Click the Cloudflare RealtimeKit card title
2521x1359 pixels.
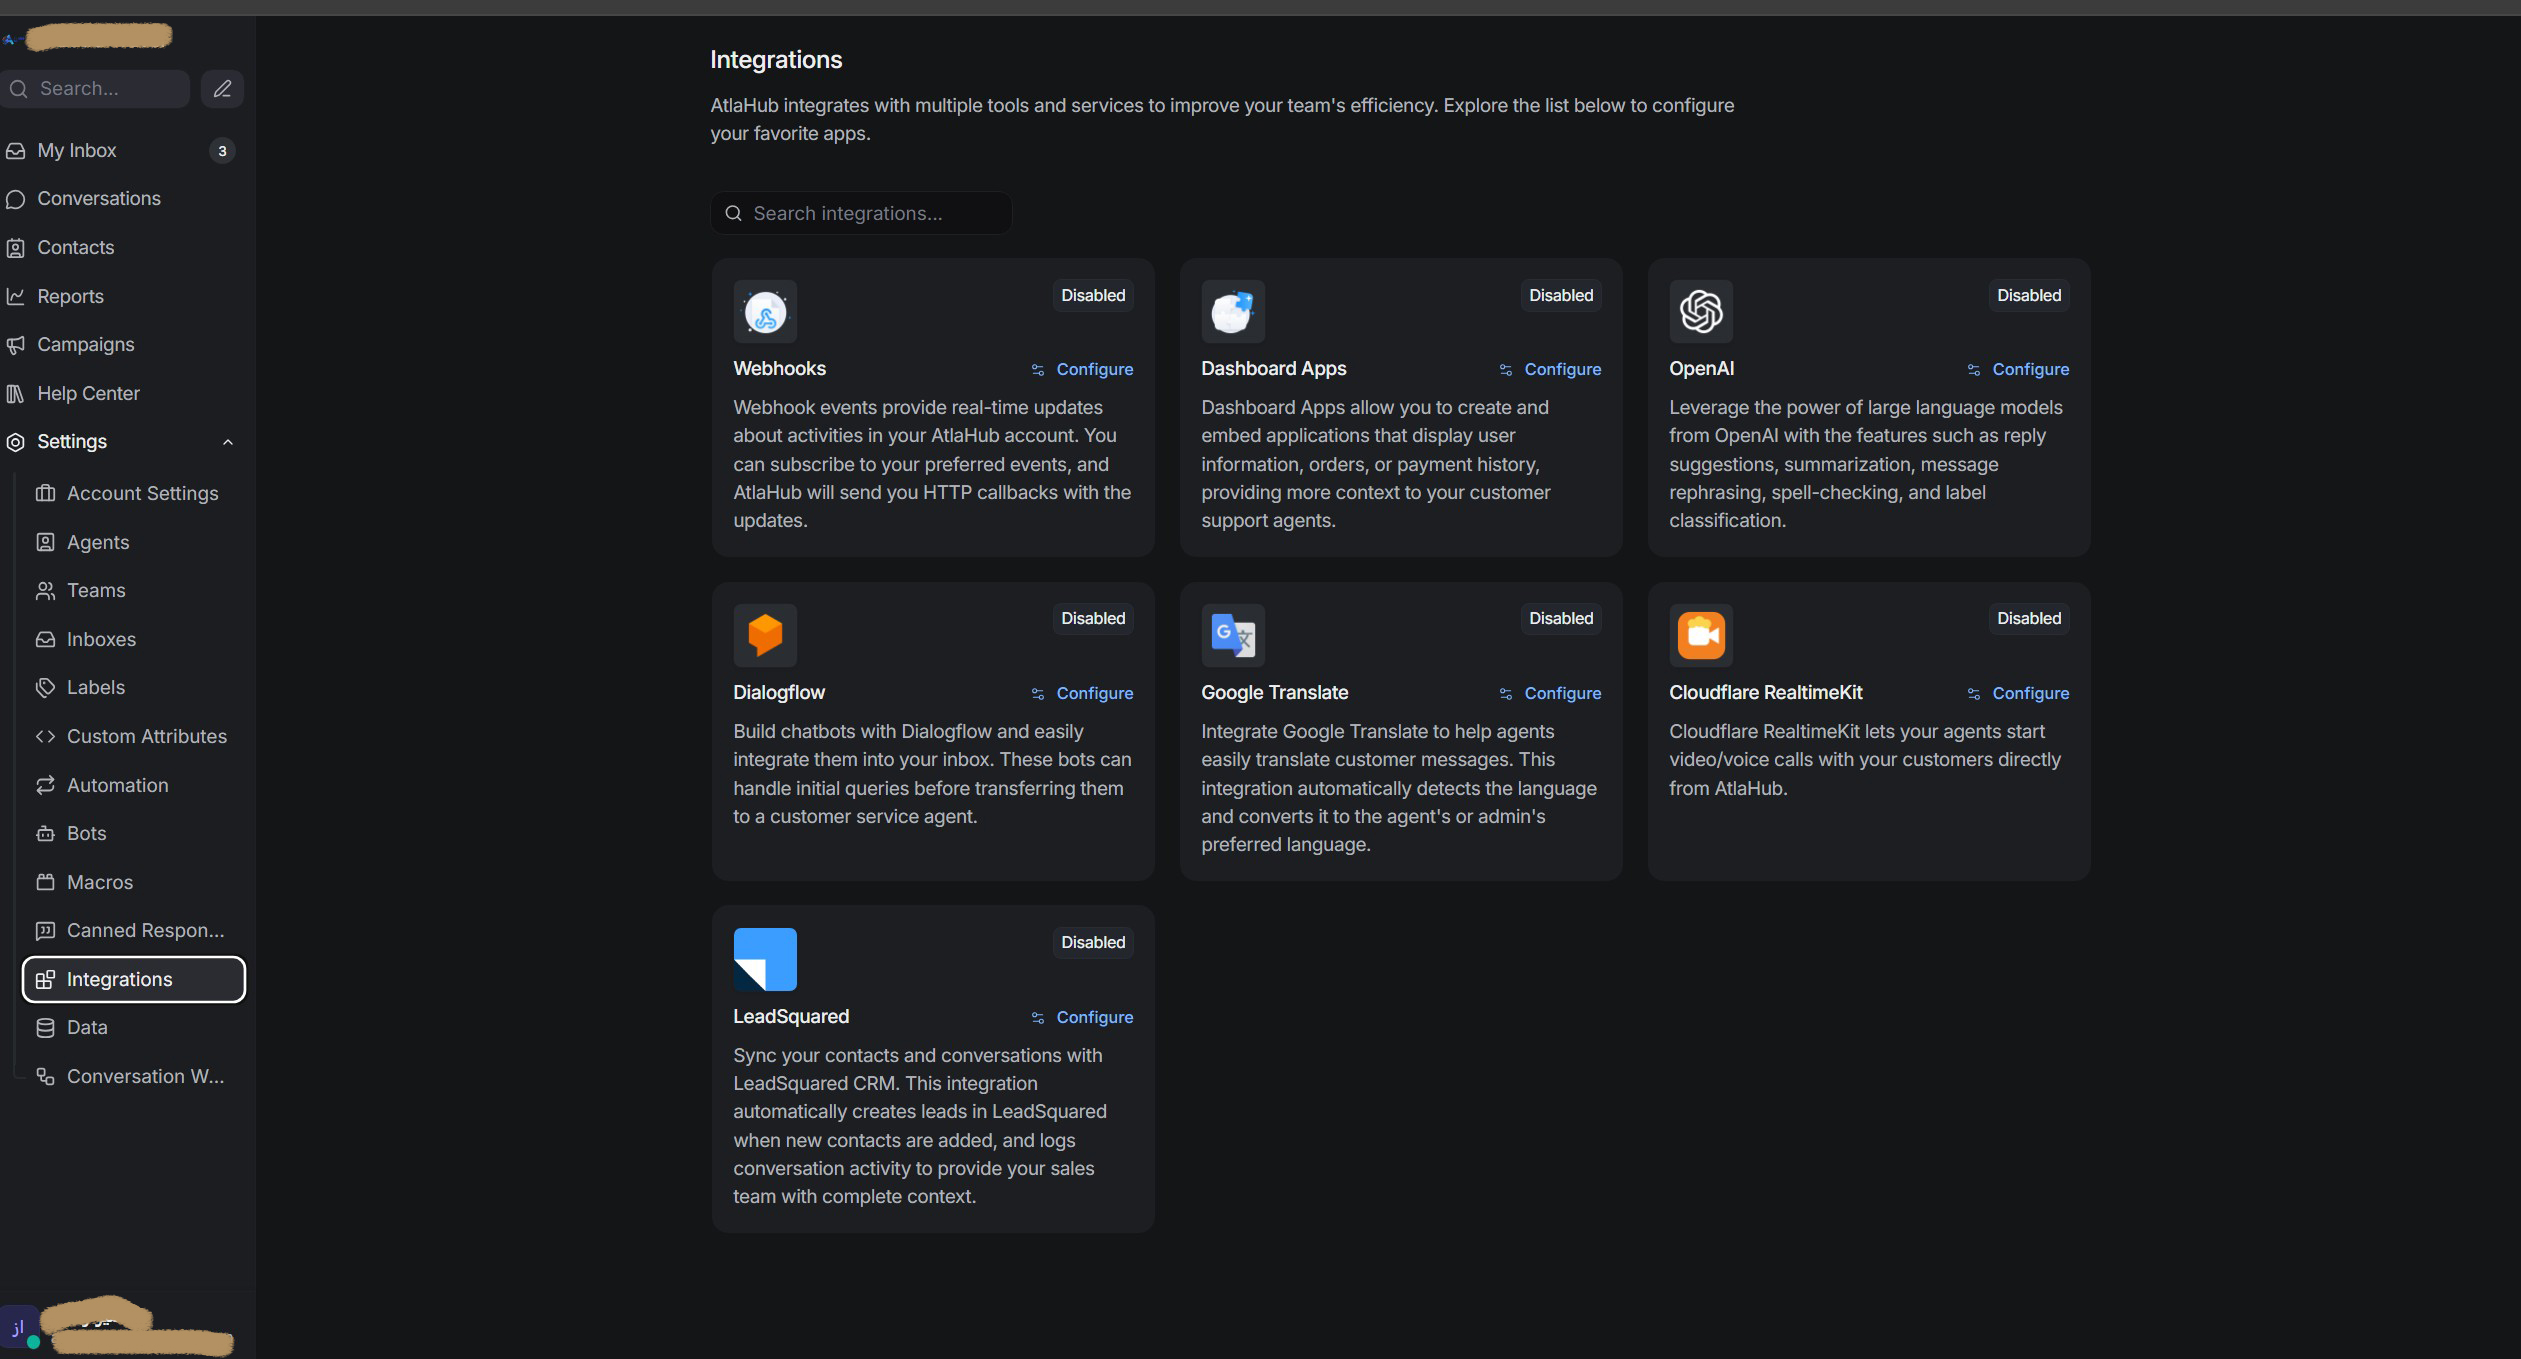(x=1765, y=693)
